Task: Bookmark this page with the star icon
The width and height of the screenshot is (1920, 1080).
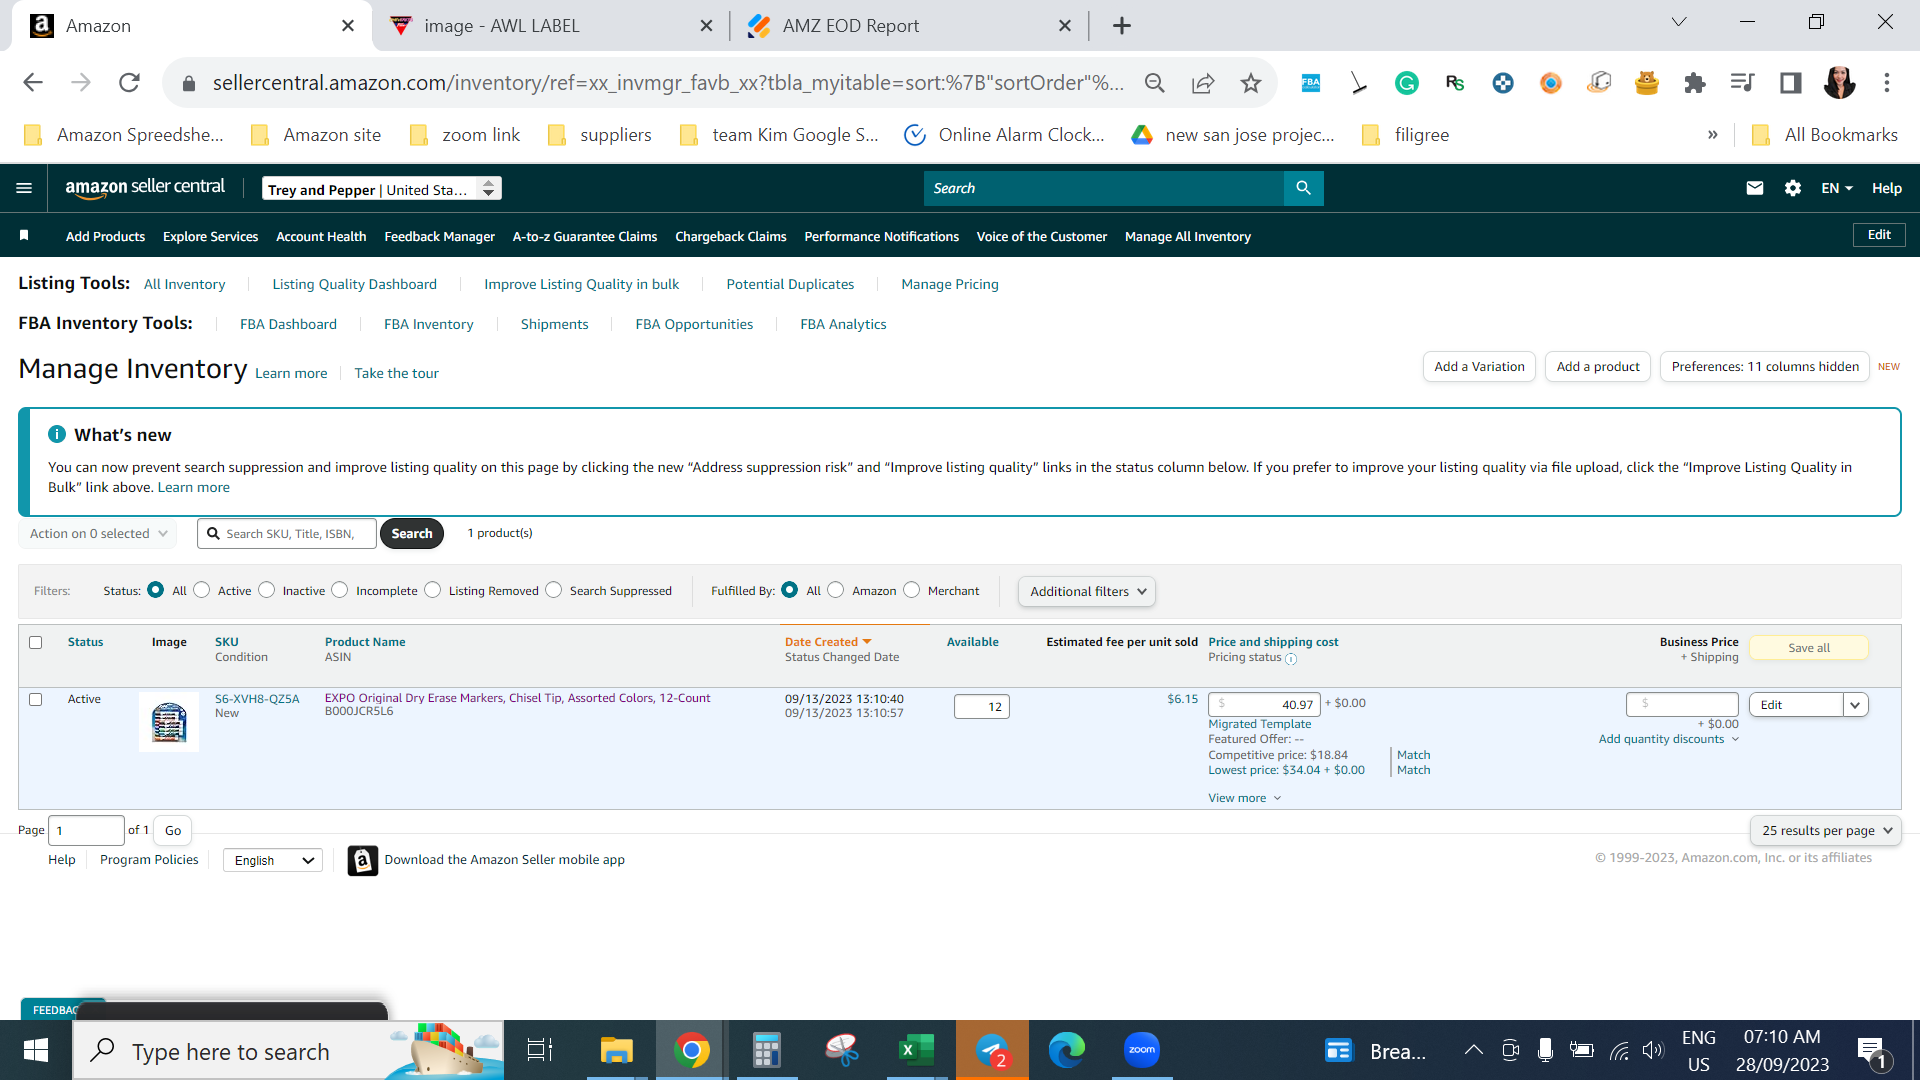Action: (1250, 83)
